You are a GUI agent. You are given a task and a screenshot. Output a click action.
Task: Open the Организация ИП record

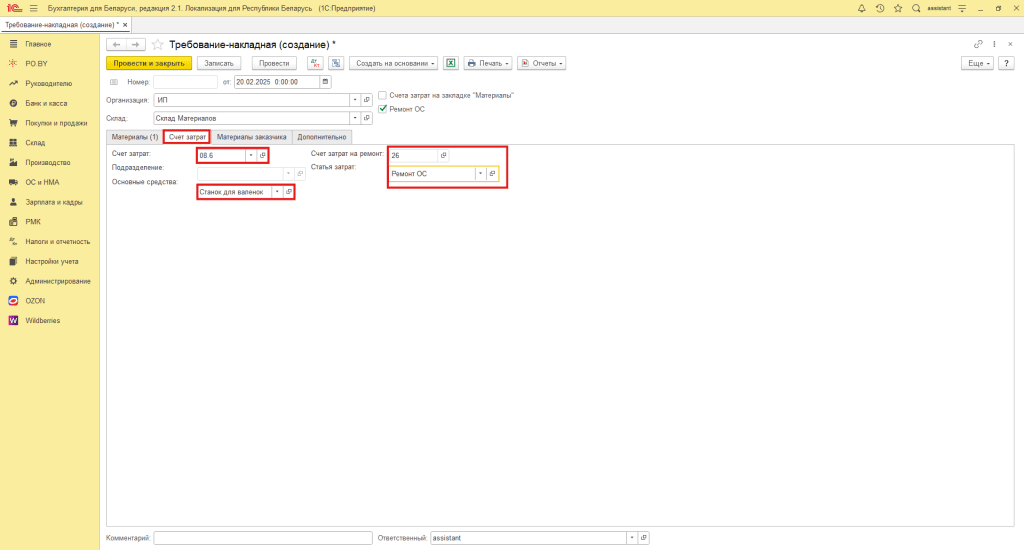pyautogui.click(x=366, y=100)
